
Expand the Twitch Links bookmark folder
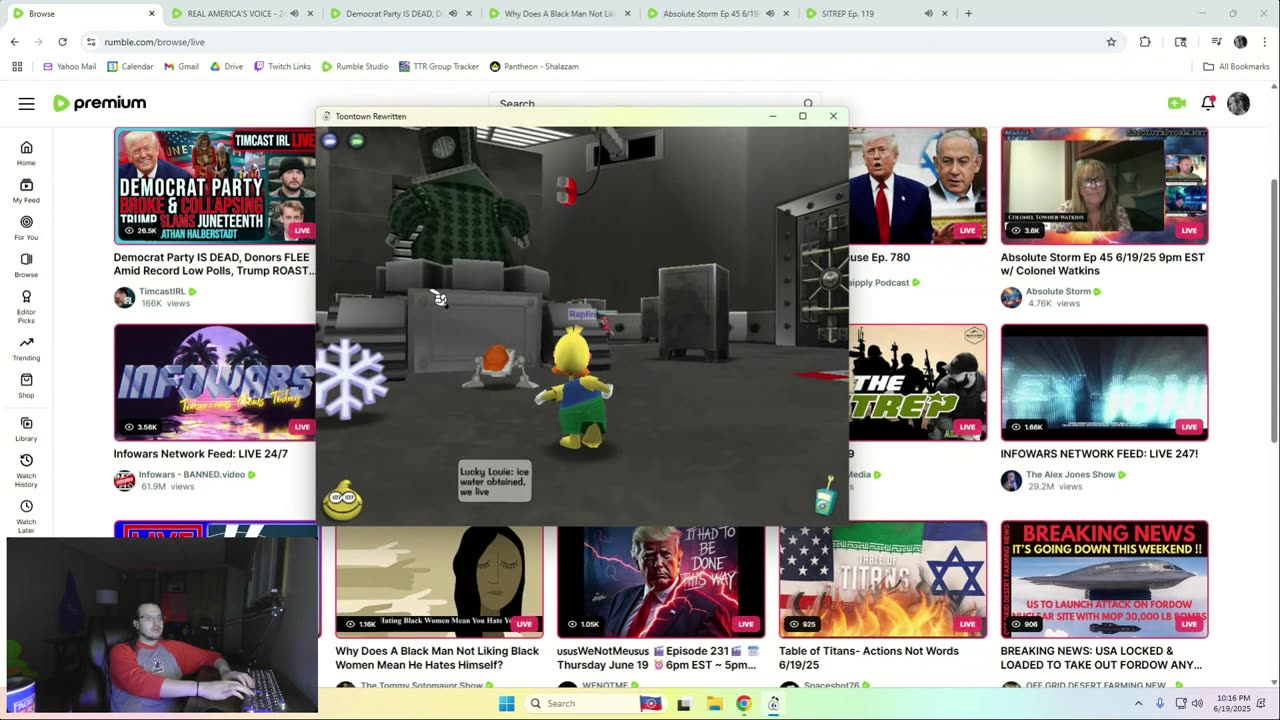point(282,66)
